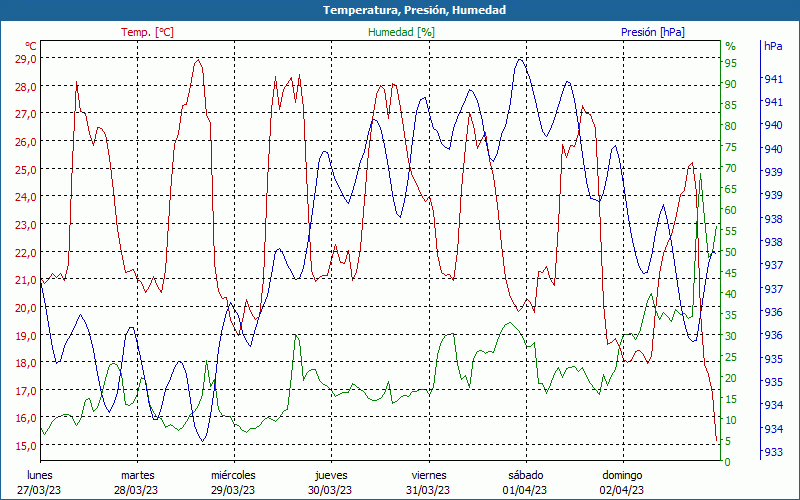
Task: Click the "domingo" day label
Action: [622, 475]
